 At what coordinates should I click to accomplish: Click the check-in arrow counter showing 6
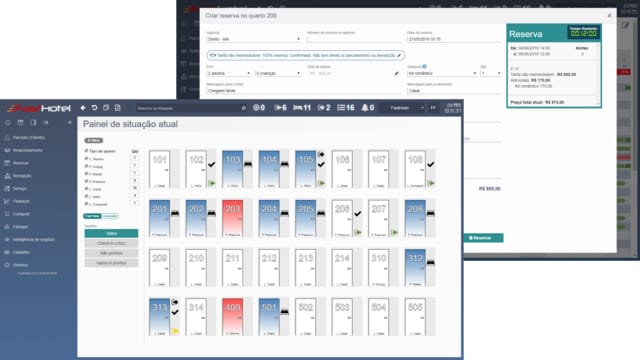coord(280,108)
